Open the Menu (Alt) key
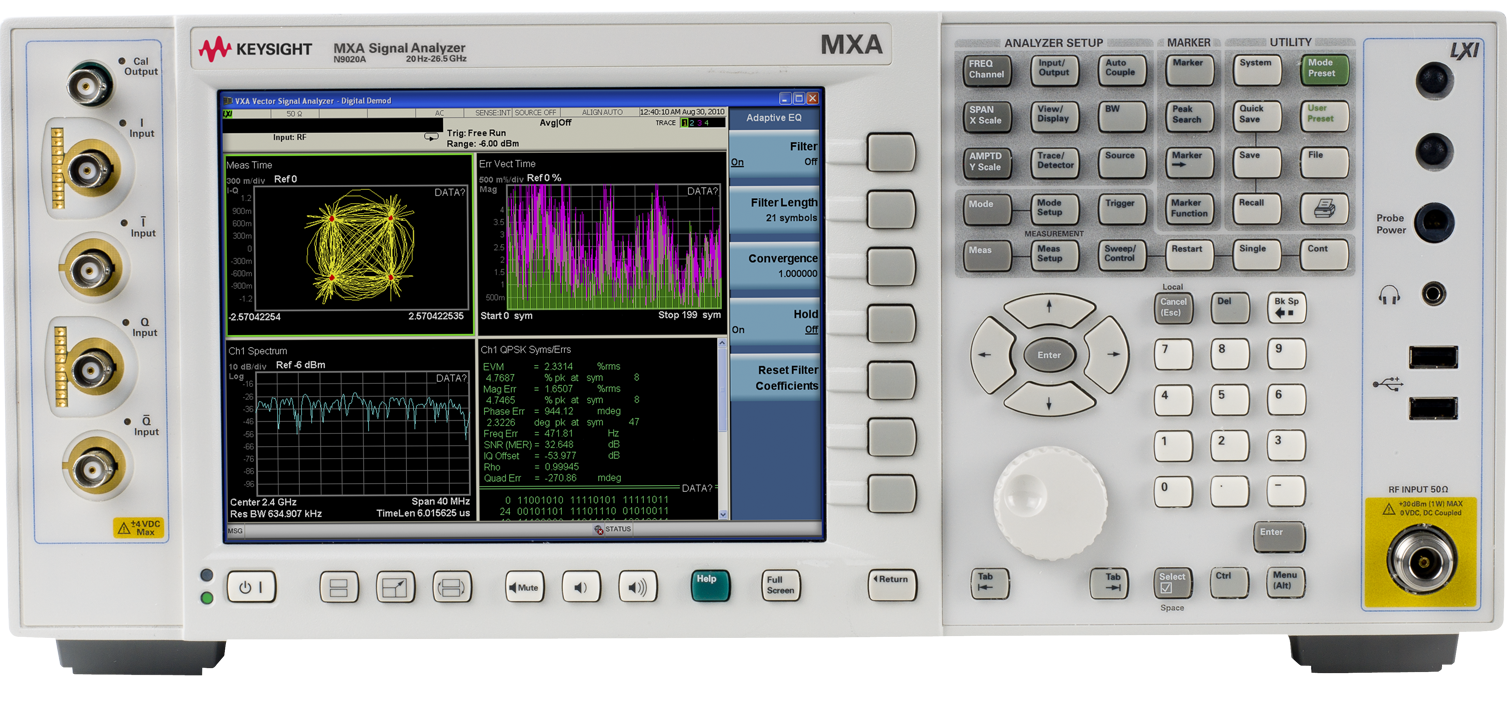Image resolution: width=1508 pixels, height=702 pixels. 1285,581
